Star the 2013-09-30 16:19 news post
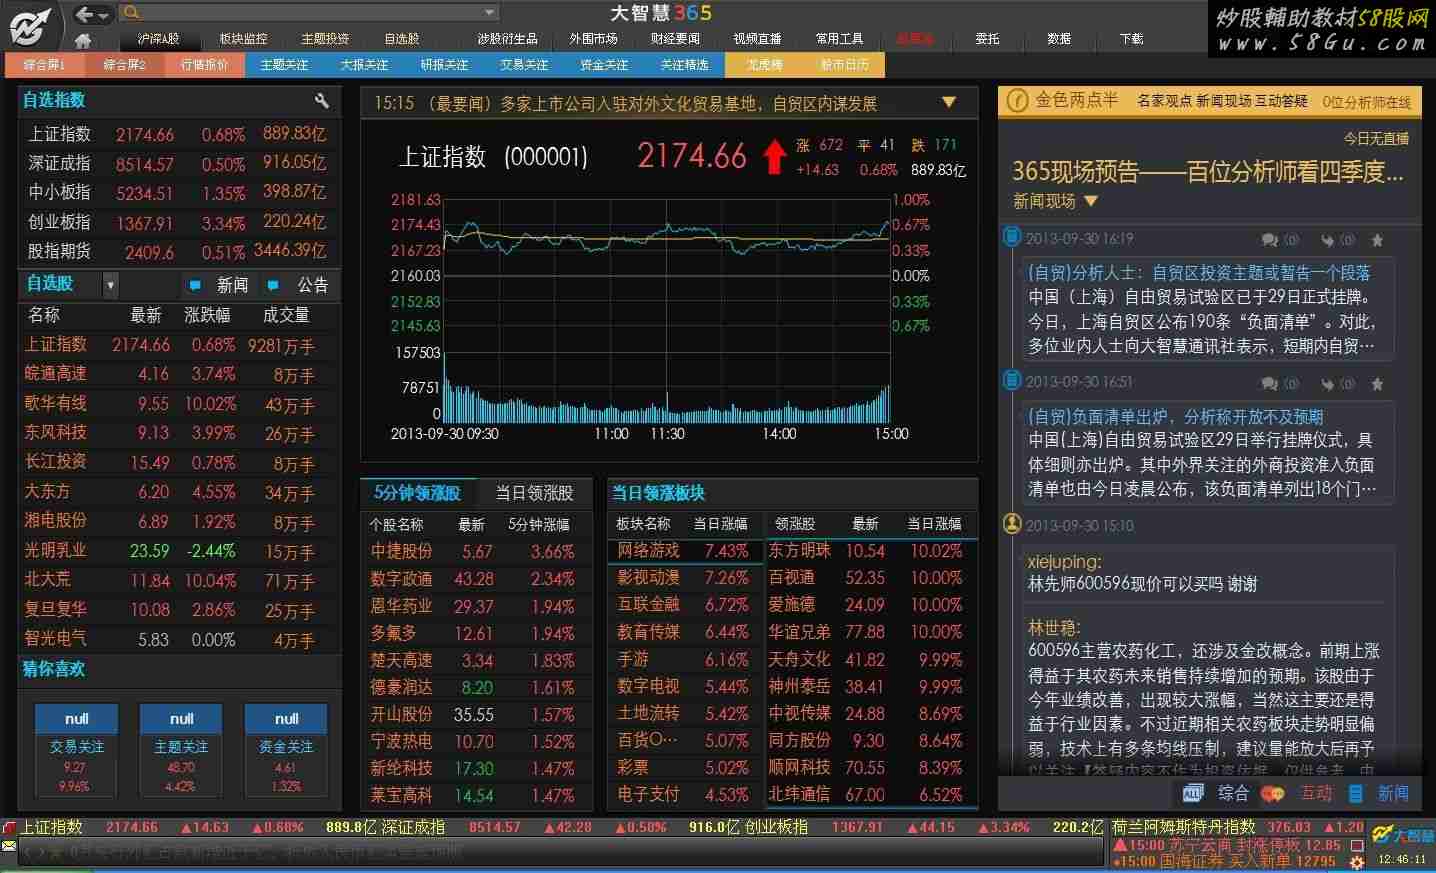This screenshot has height=873, width=1436. pyautogui.click(x=1377, y=240)
